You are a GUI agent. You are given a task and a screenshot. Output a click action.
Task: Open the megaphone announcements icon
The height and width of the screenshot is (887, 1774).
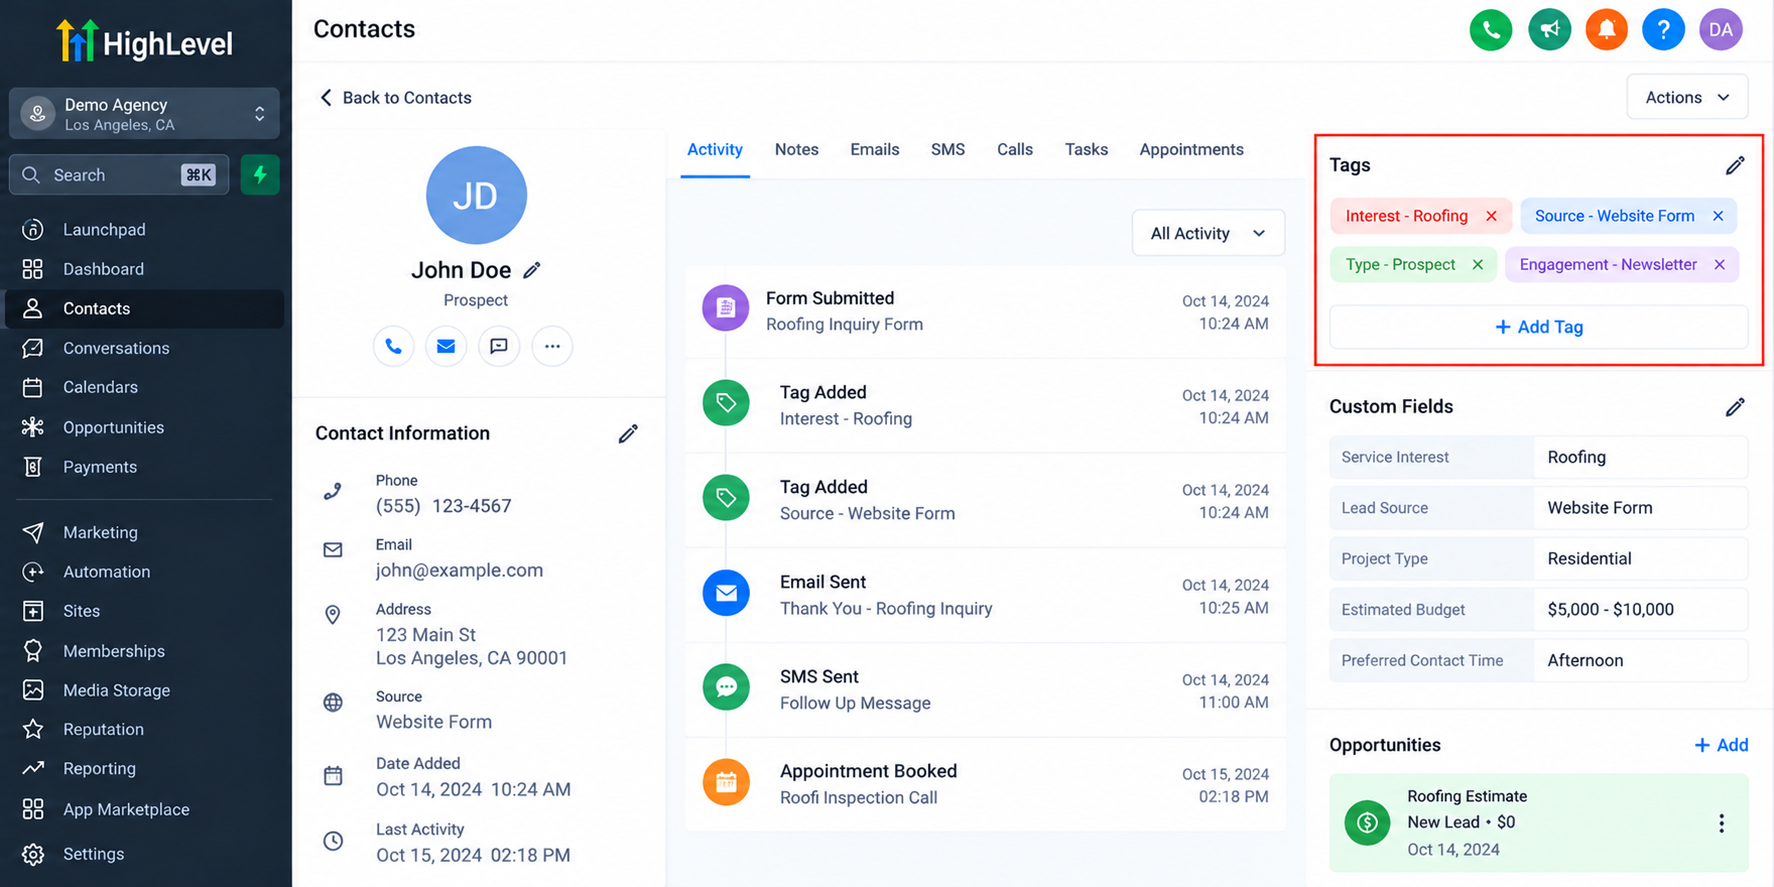click(x=1549, y=30)
